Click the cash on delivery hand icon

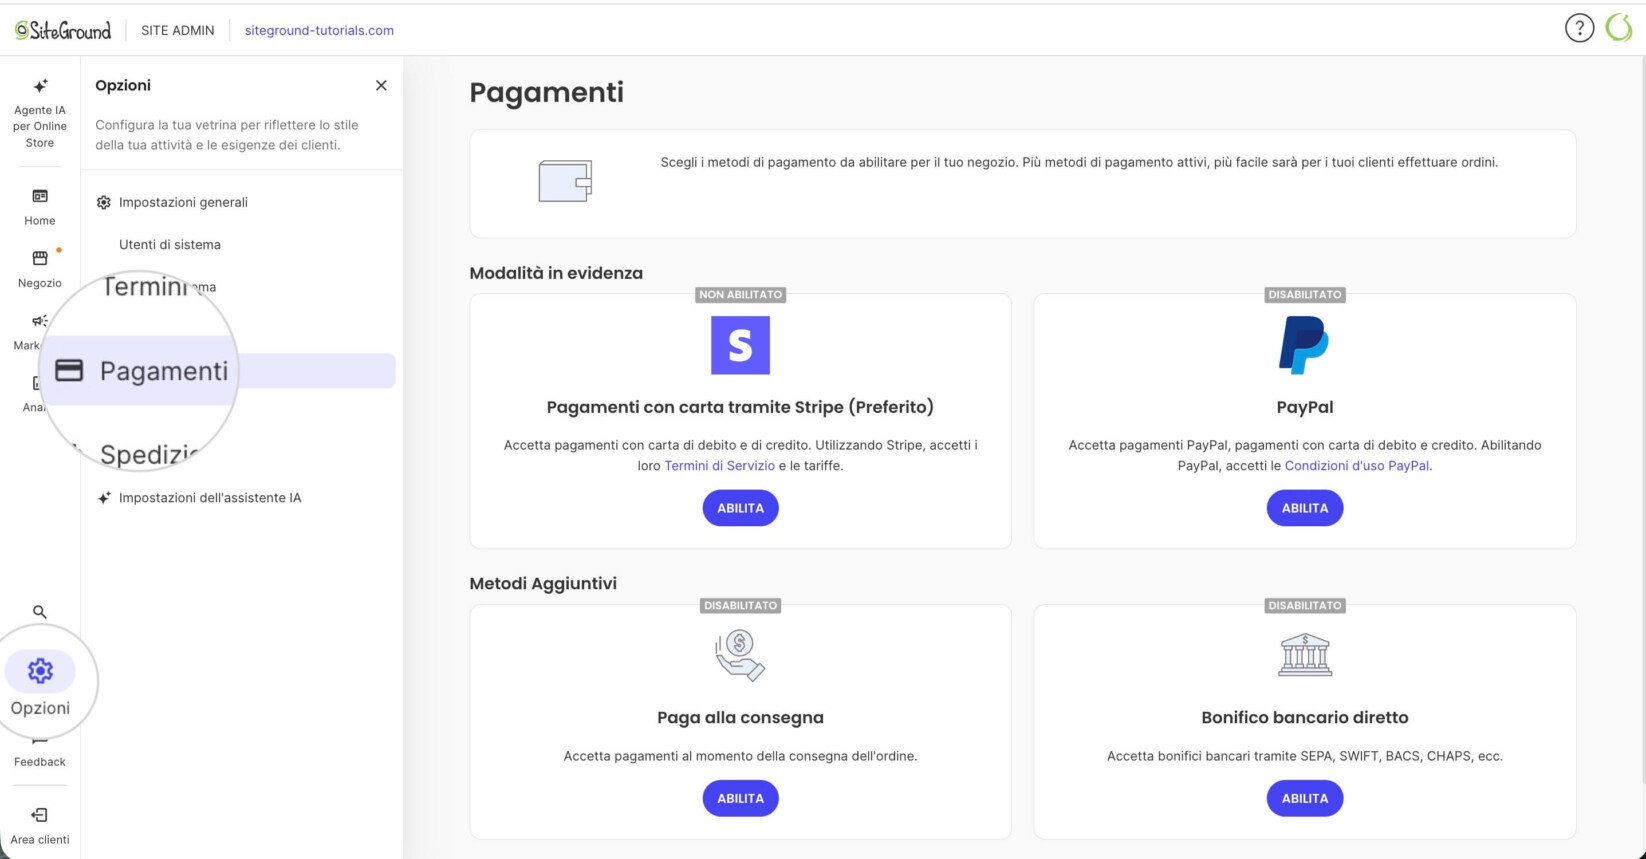(740, 656)
